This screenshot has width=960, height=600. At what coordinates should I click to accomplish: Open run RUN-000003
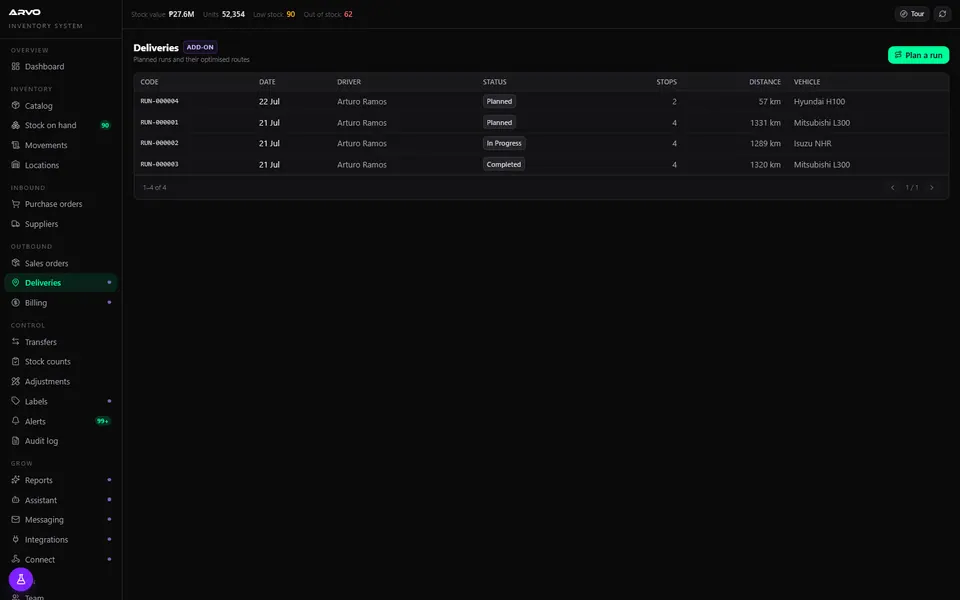[x=541, y=164]
